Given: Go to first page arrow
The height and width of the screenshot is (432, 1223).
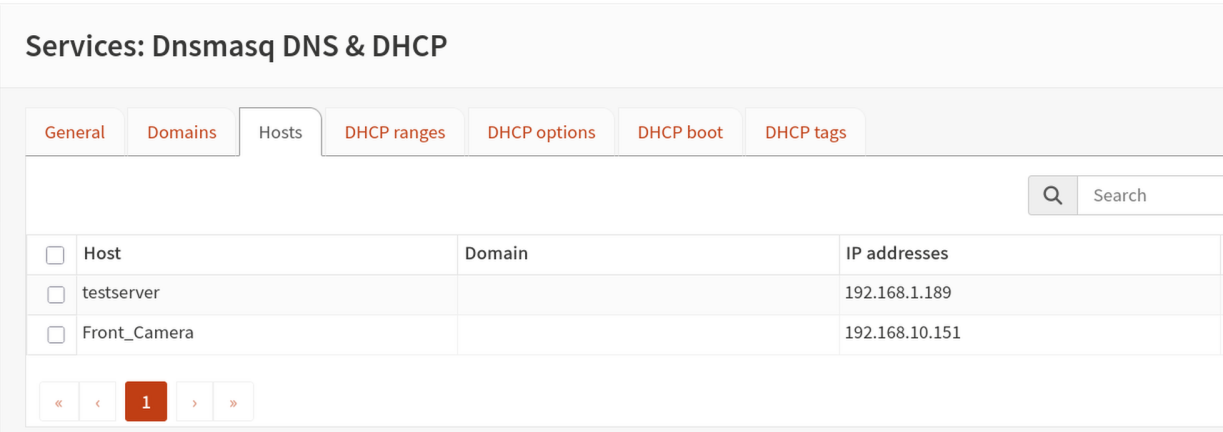Looking at the screenshot, I should point(59,402).
